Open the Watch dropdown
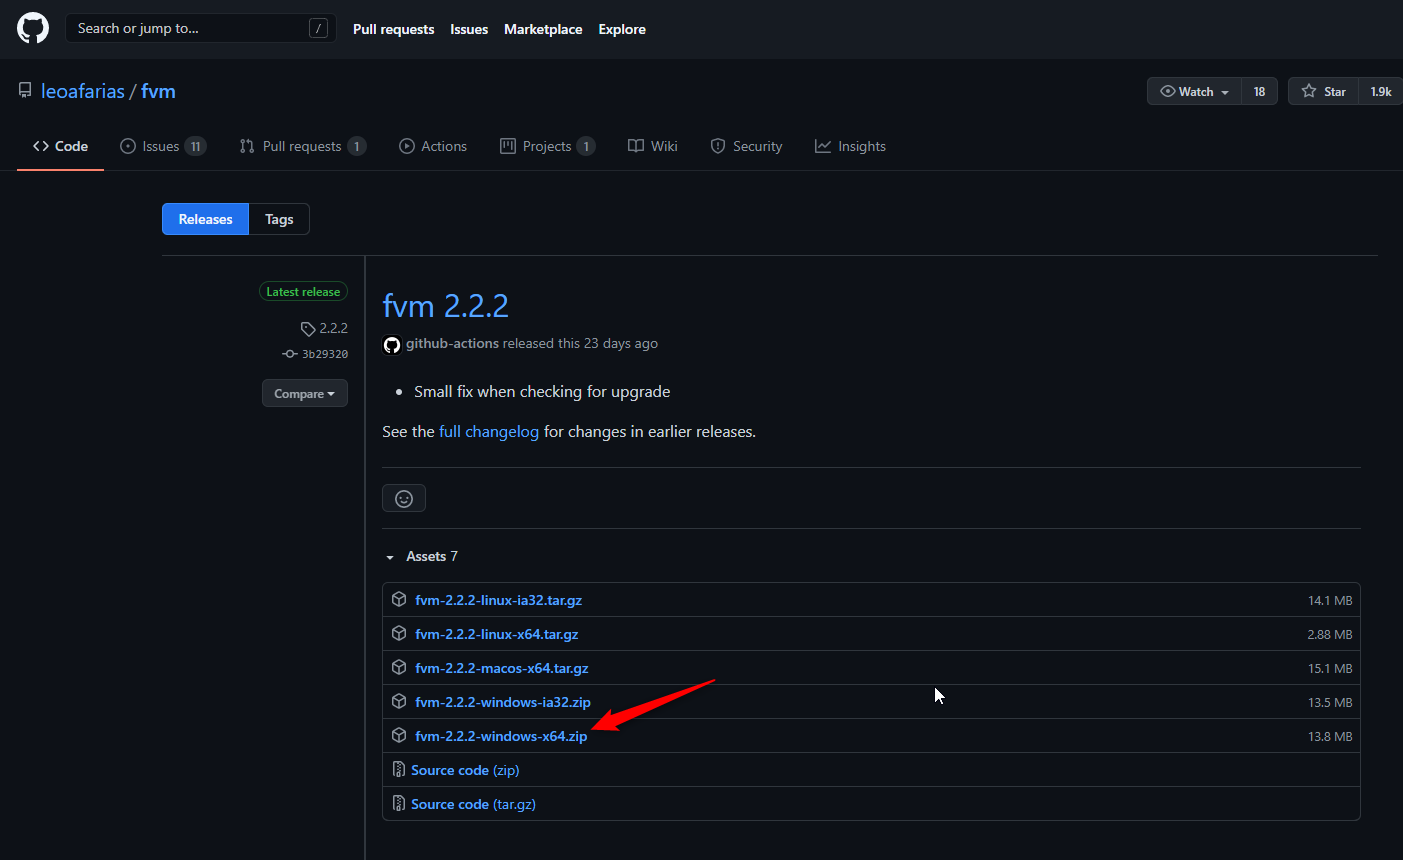The width and height of the screenshot is (1403, 860). click(1194, 91)
